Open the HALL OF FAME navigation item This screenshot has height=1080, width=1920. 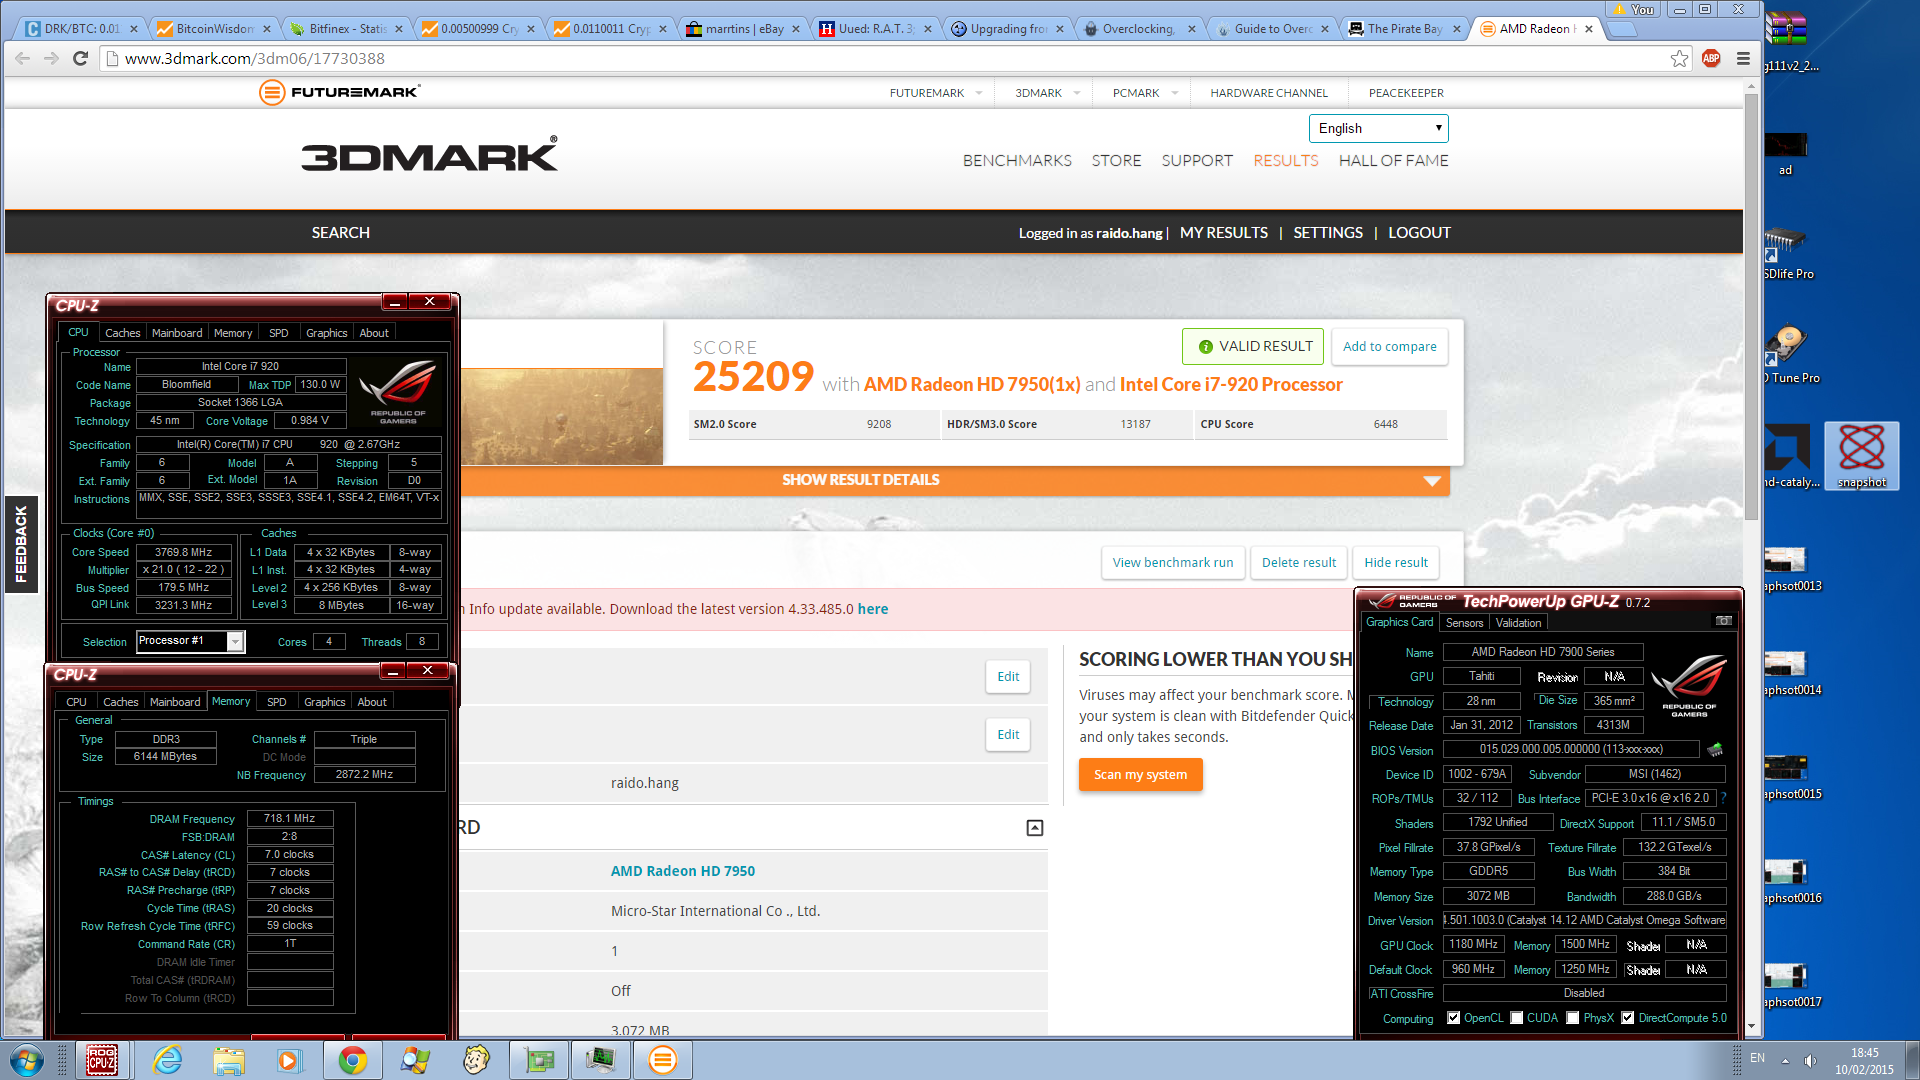(1393, 160)
